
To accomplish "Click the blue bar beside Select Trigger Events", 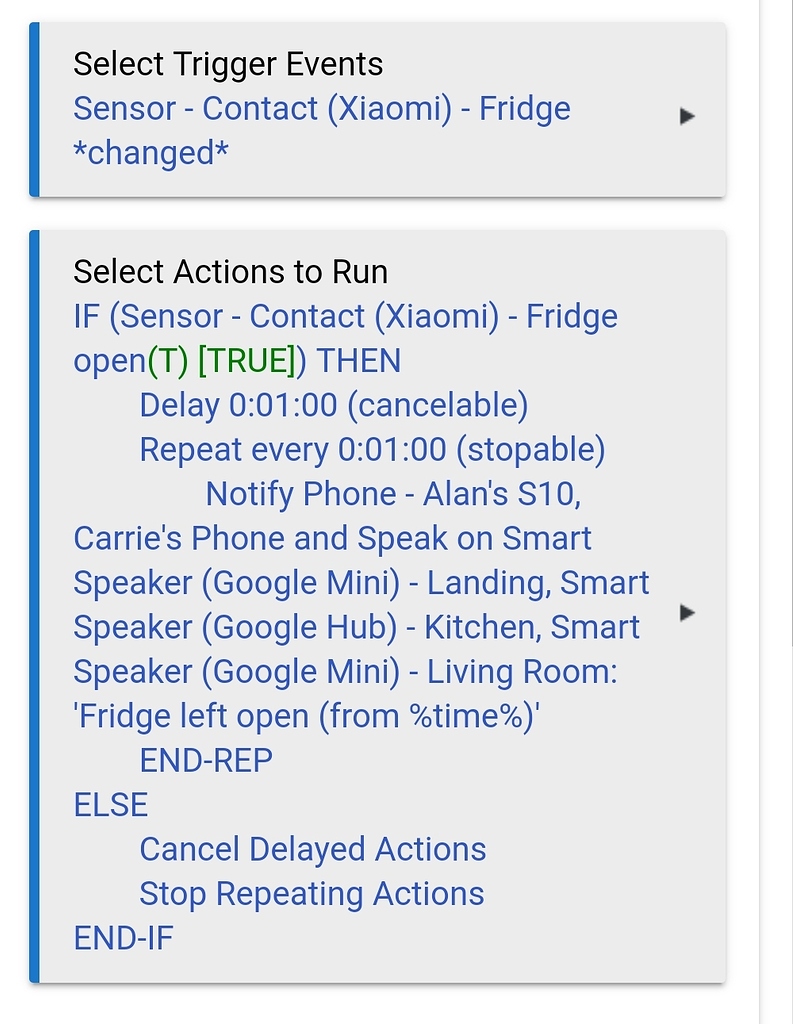I will pos(34,109).
